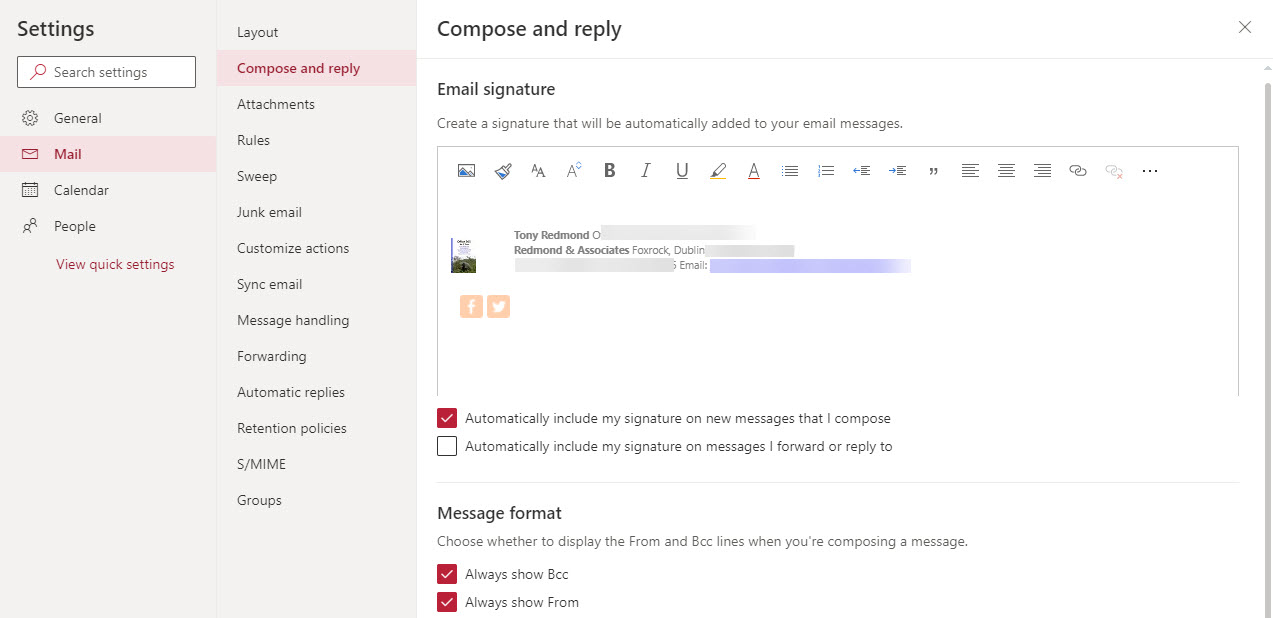Viewport: 1273px width, 618px height.
Task: Enable signature on forwarded or replied messages
Action: click(x=447, y=446)
